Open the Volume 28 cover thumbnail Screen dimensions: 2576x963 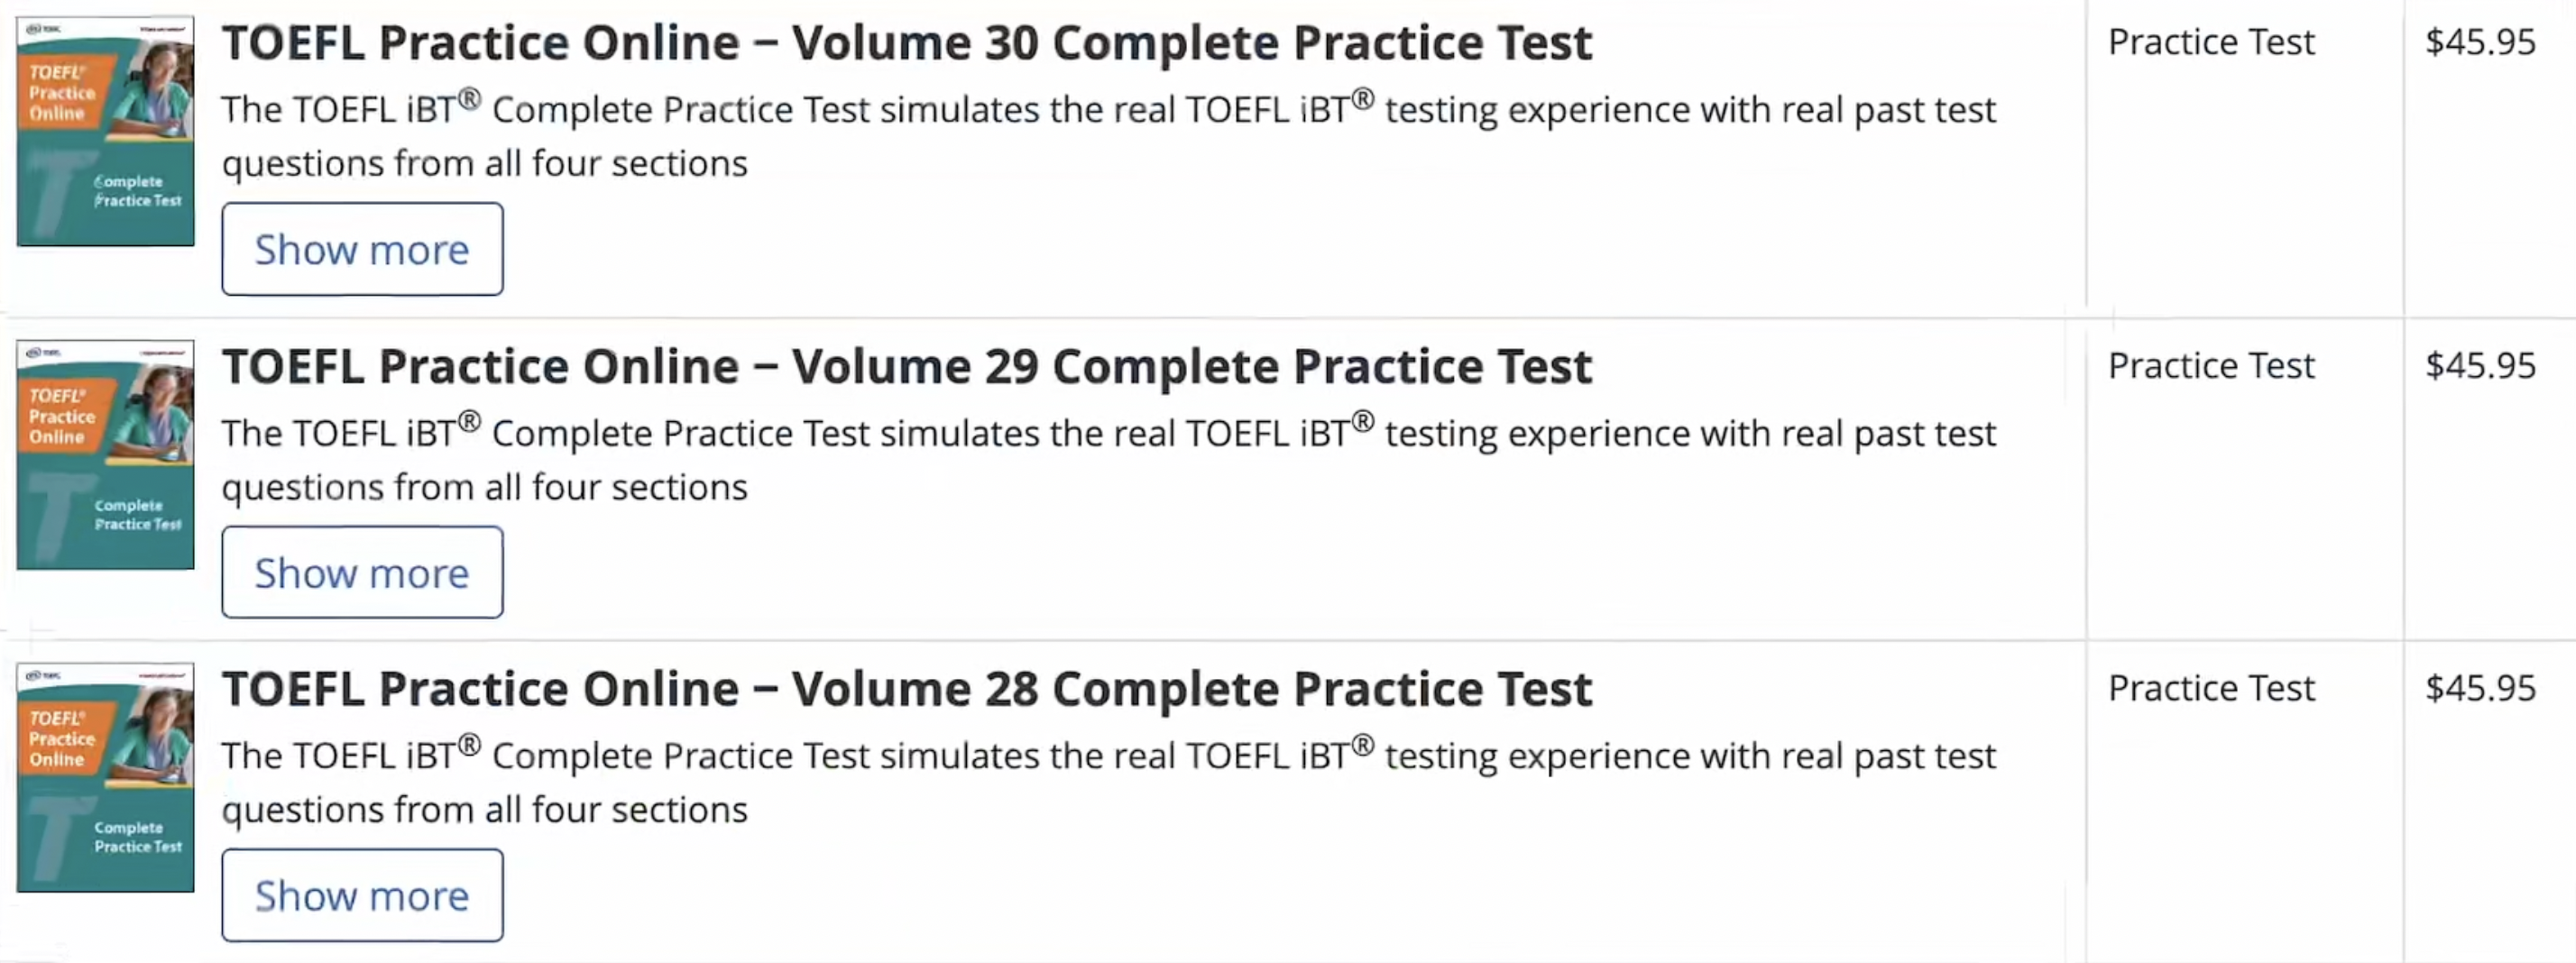pos(105,777)
